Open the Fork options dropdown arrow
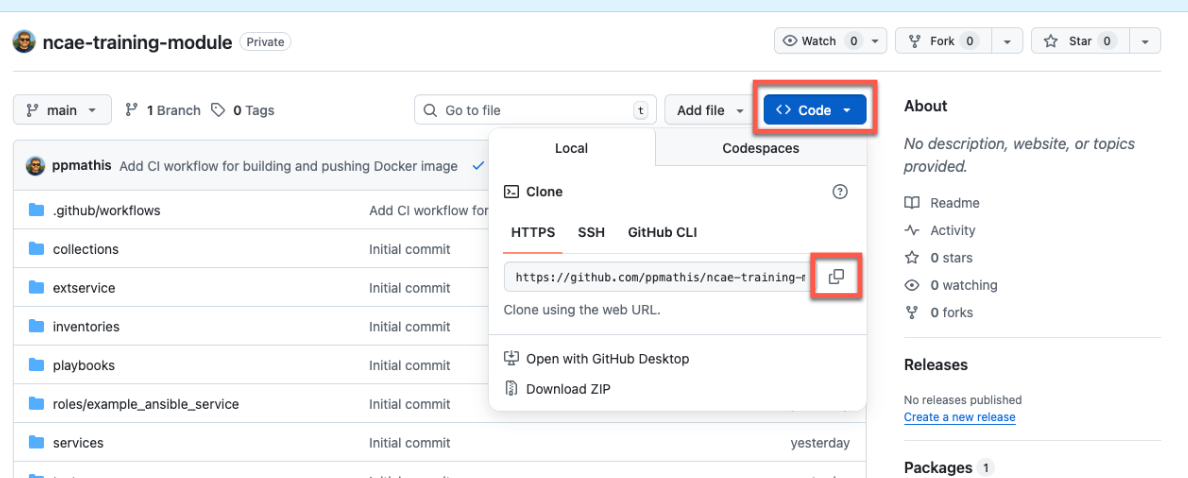 point(1007,41)
